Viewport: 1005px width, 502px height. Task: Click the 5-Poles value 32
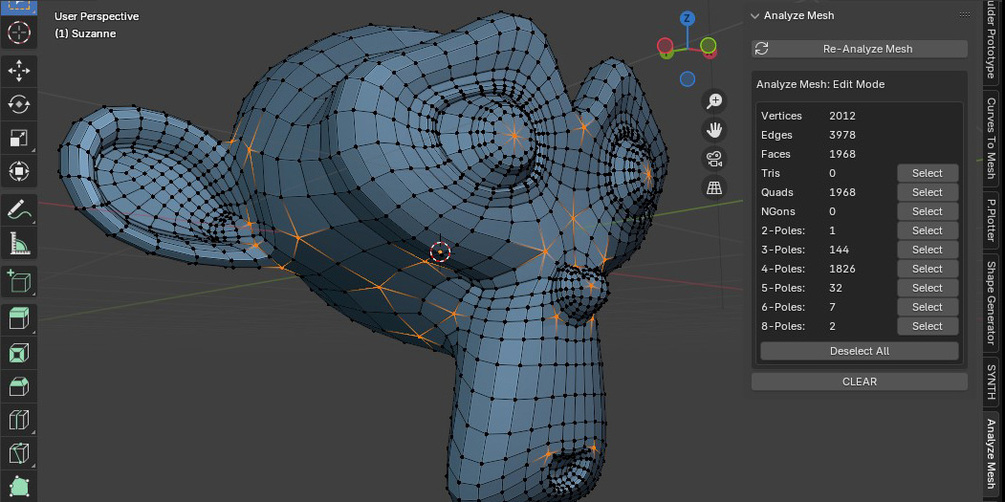point(836,288)
